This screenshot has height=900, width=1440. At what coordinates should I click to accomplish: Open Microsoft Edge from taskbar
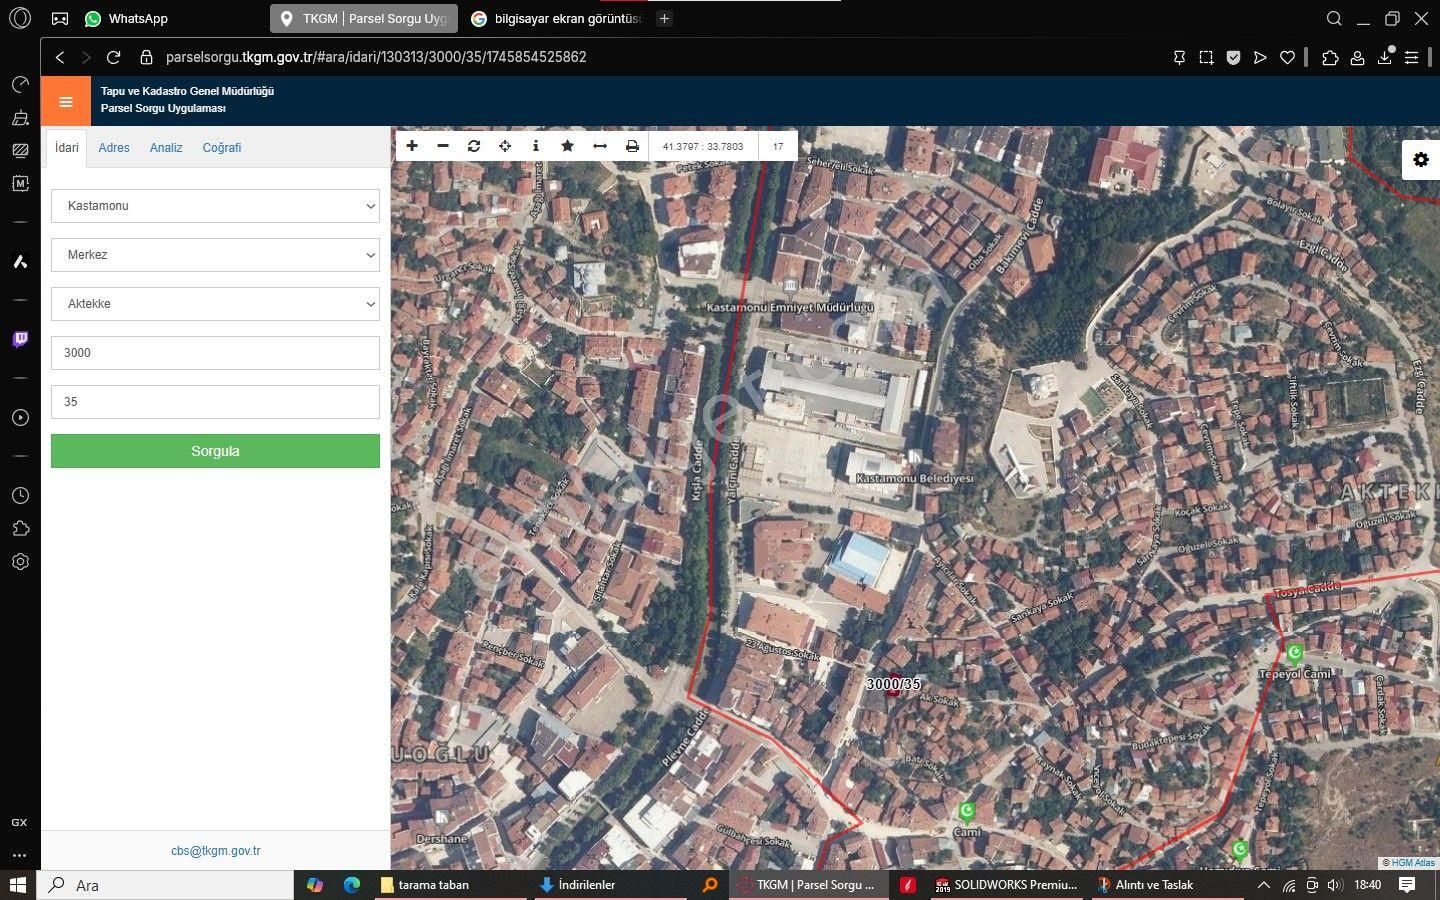click(352, 885)
